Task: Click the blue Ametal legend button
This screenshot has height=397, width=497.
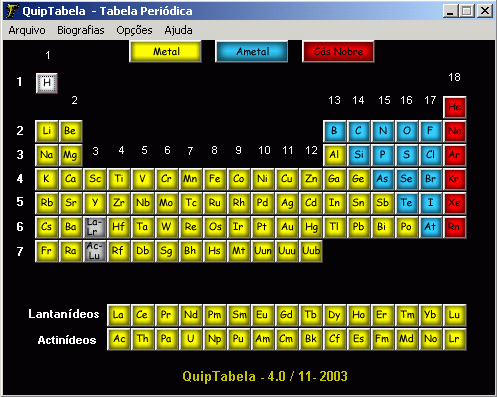Action: [252, 51]
